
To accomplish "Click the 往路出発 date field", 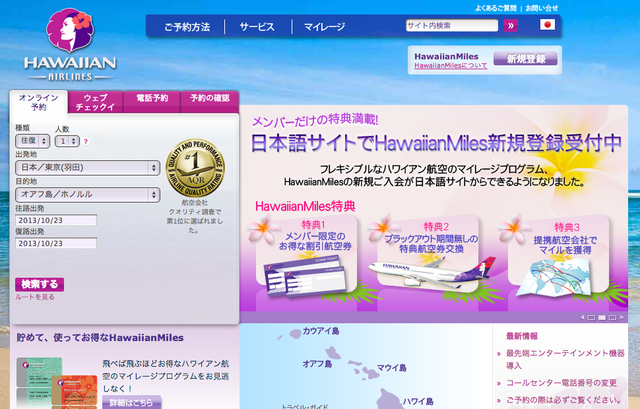I will click(x=56, y=220).
